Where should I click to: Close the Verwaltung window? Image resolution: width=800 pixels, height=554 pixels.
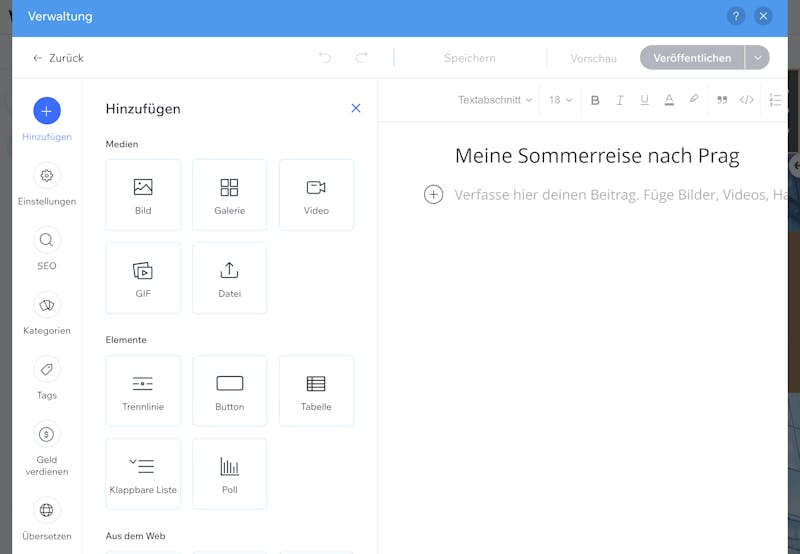coord(763,16)
